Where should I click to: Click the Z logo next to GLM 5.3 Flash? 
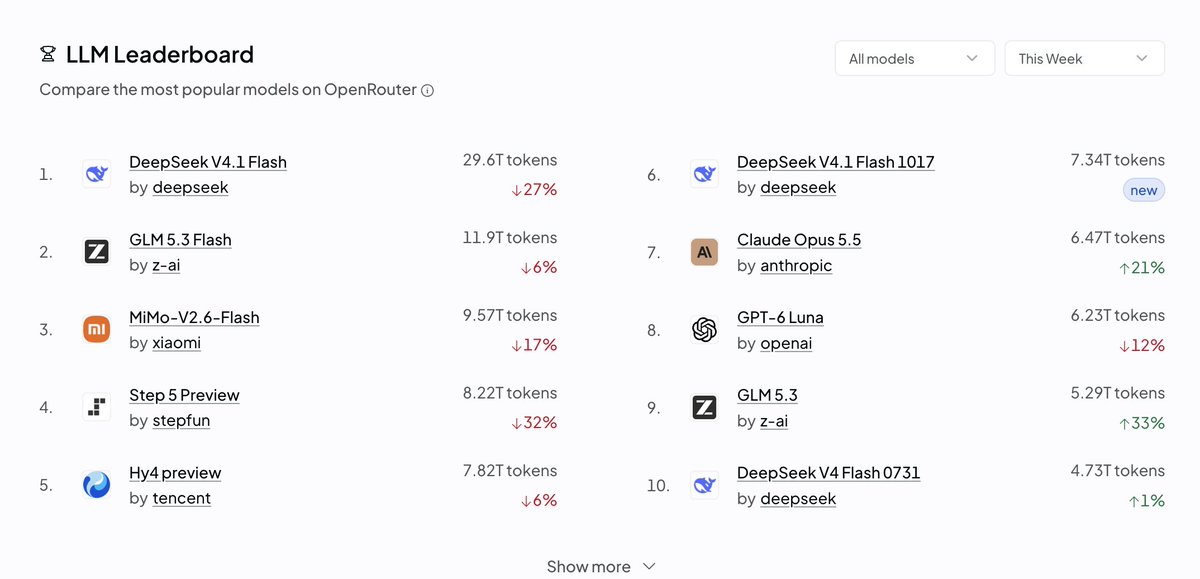click(96, 252)
